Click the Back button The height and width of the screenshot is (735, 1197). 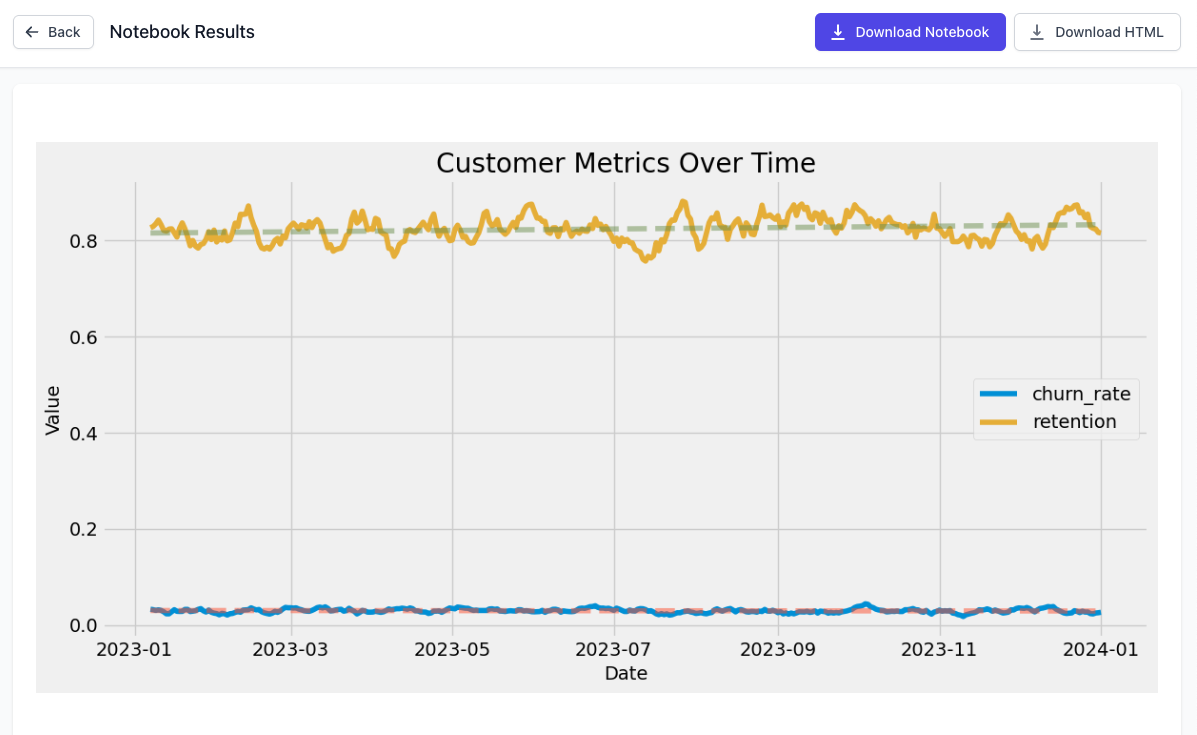click(x=53, y=31)
